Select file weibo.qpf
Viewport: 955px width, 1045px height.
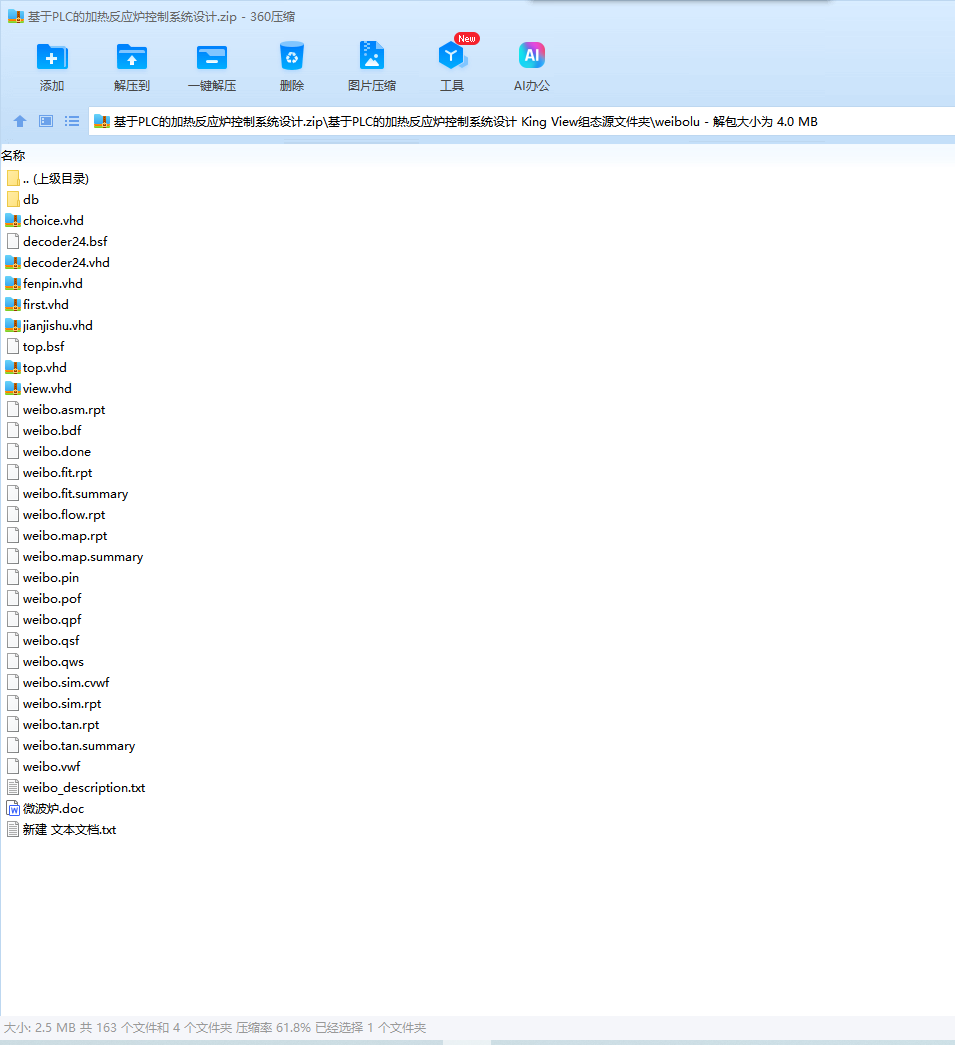coord(44,619)
